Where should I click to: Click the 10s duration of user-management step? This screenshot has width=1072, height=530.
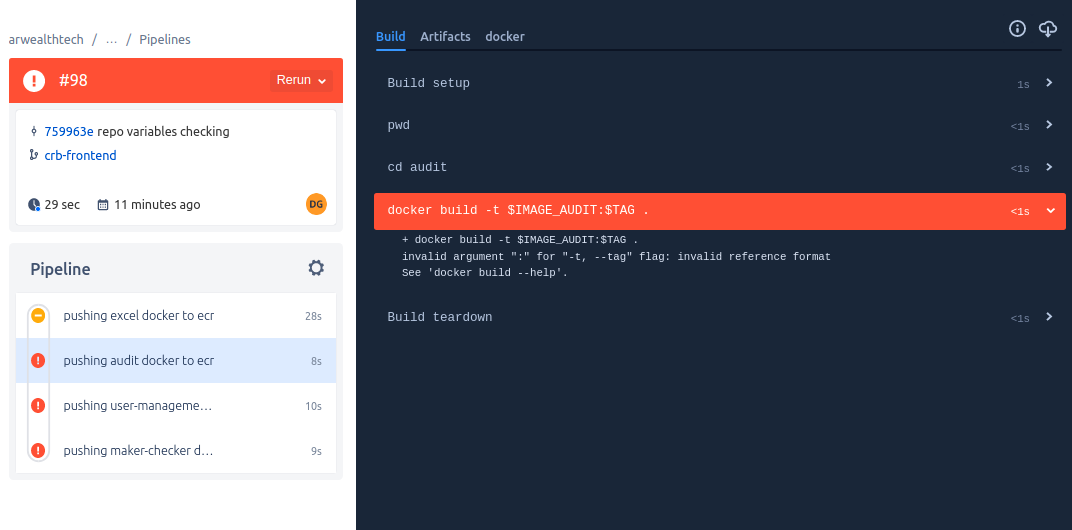313,406
